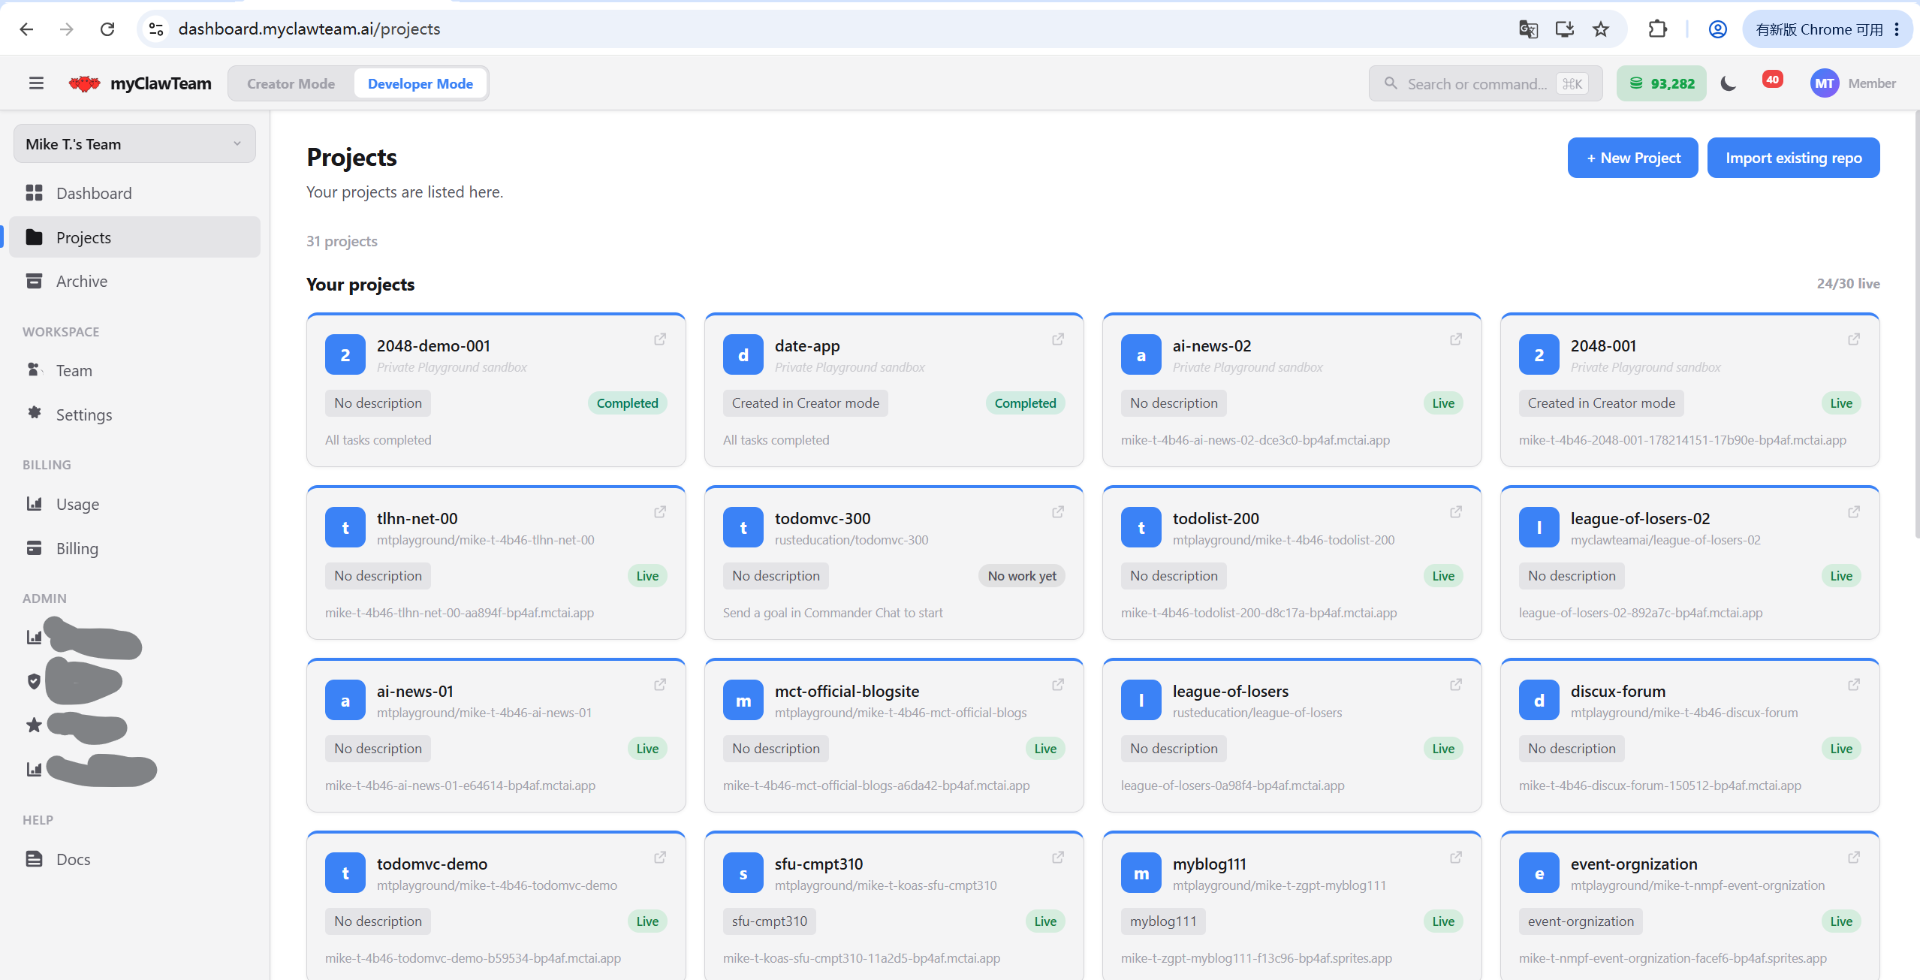Toggle the sidebar with the hamburger menu icon

(36, 83)
